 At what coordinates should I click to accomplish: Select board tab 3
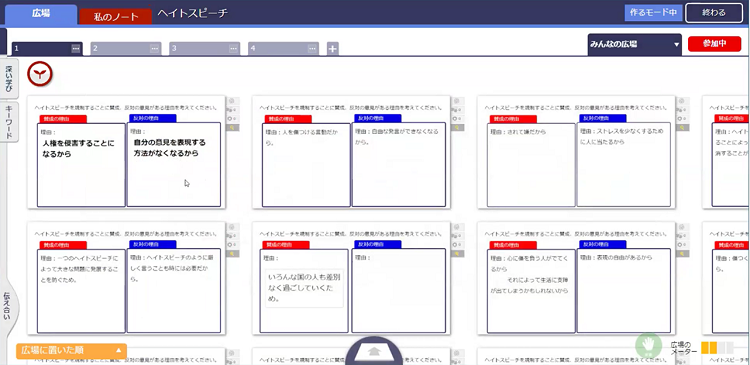[x=205, y=48]
